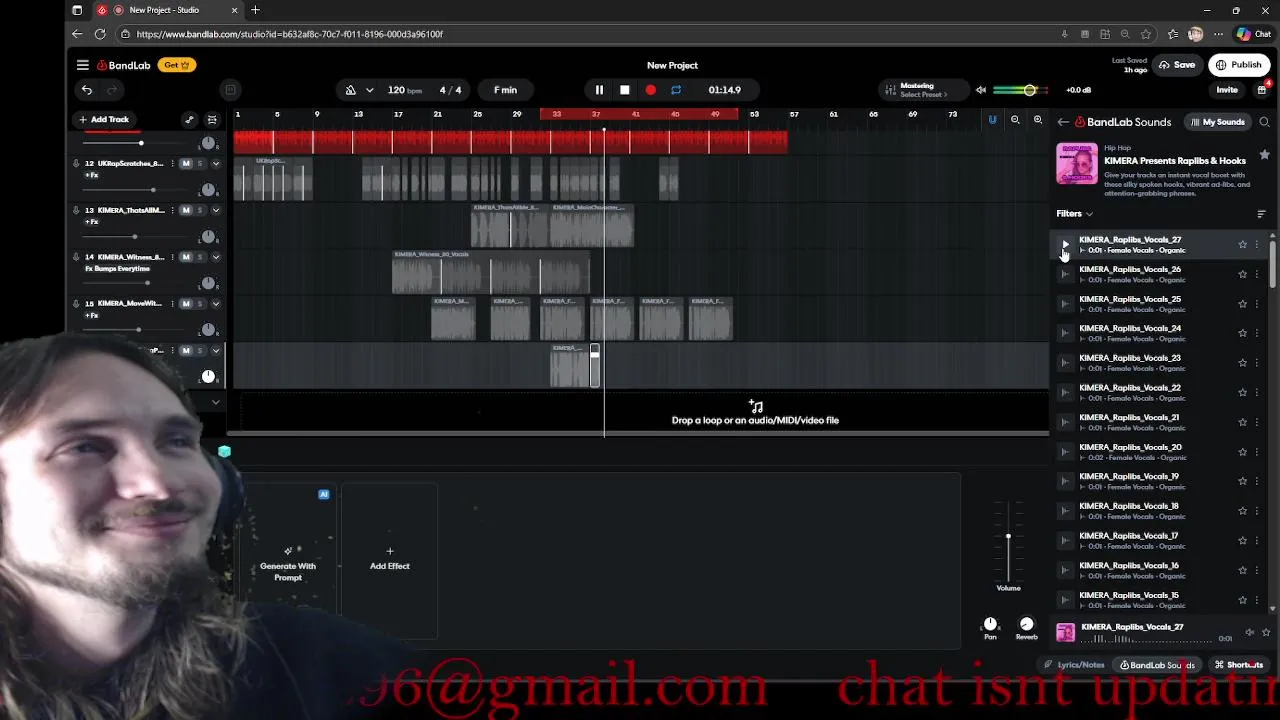The width and height of the screenshot is (1280, 720).
Task: Expand track 12 UKRapScratches chevron
Action: point(215,163)
